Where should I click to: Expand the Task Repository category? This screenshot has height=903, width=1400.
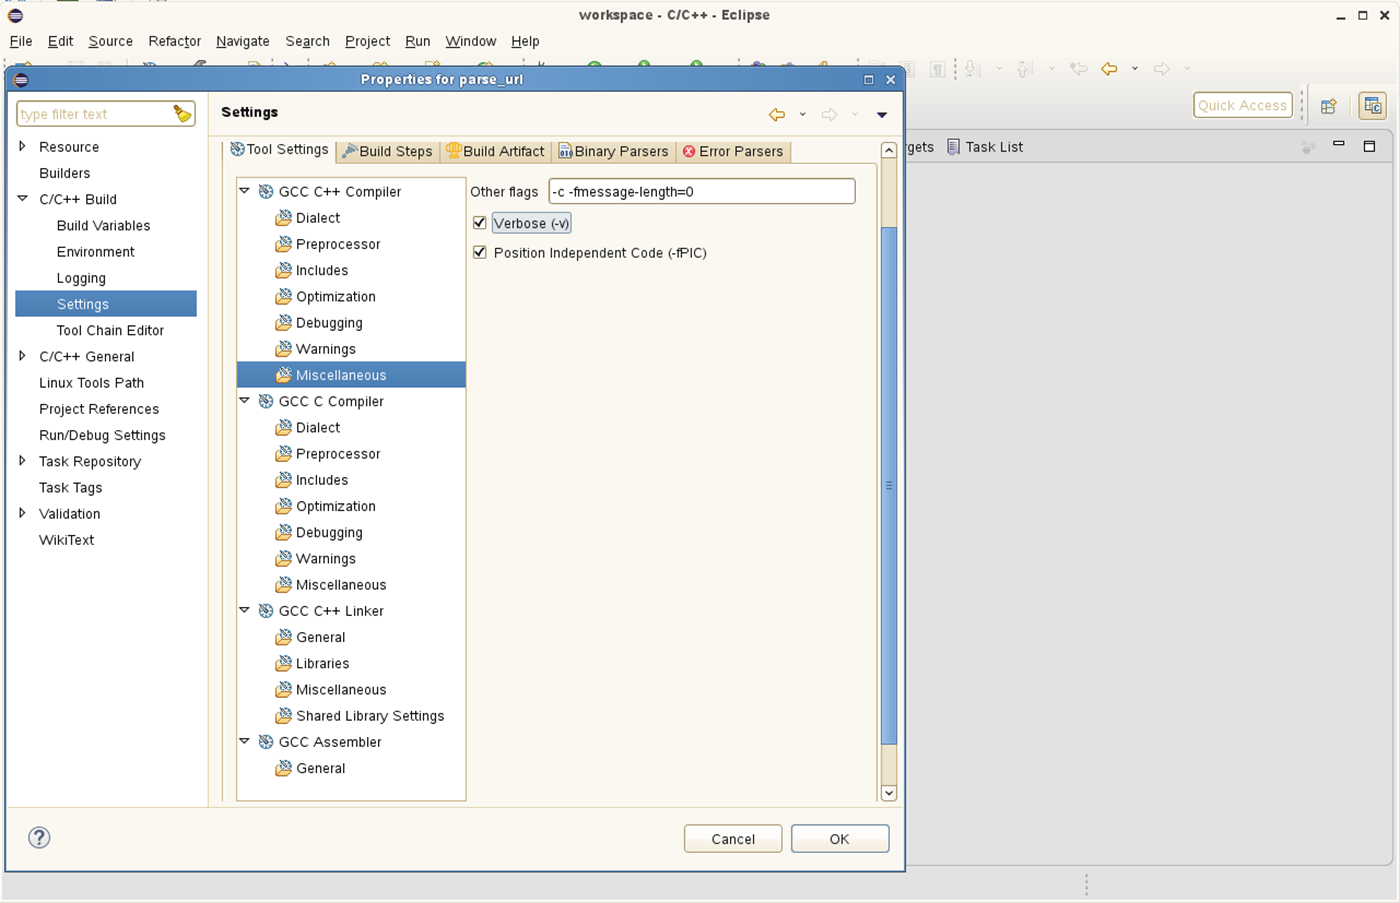coord(22,461)
